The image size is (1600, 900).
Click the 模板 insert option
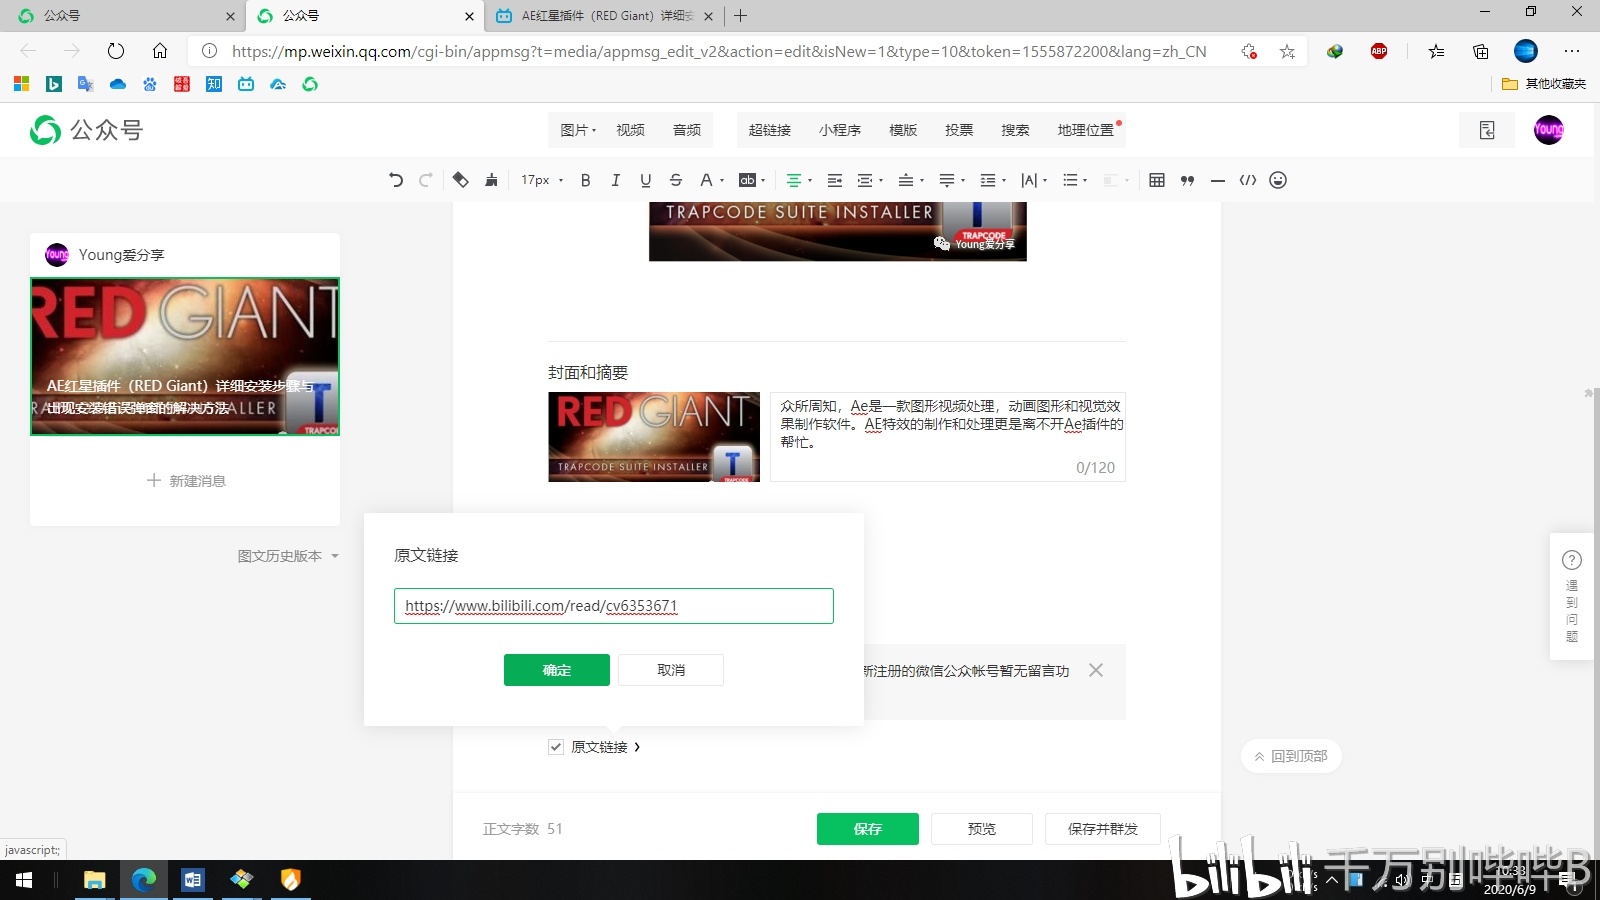[903, 130]
